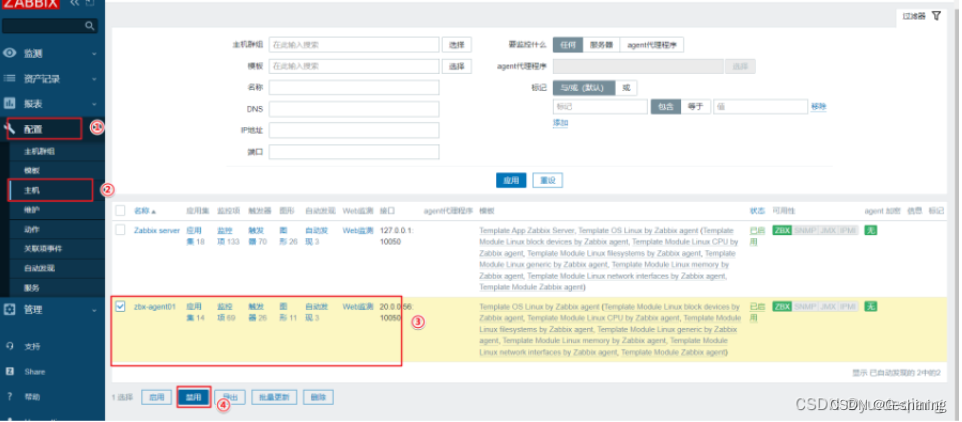
Task: Click 重设 button in the filter
Action: 548,181
